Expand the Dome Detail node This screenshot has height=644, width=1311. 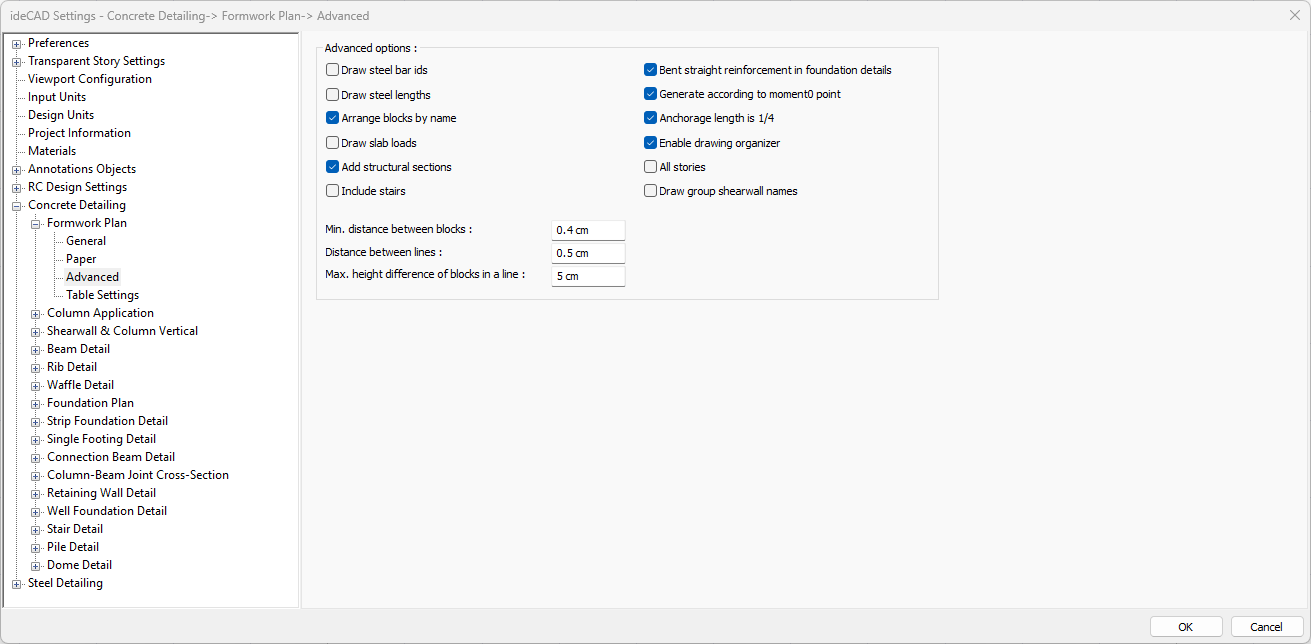point(36,565)
